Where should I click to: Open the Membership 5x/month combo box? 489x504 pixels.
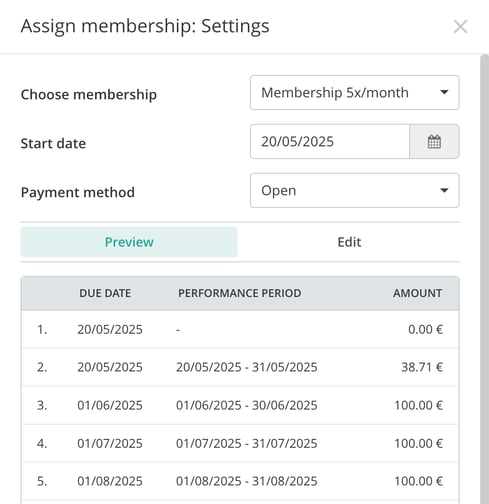(355, 93)
